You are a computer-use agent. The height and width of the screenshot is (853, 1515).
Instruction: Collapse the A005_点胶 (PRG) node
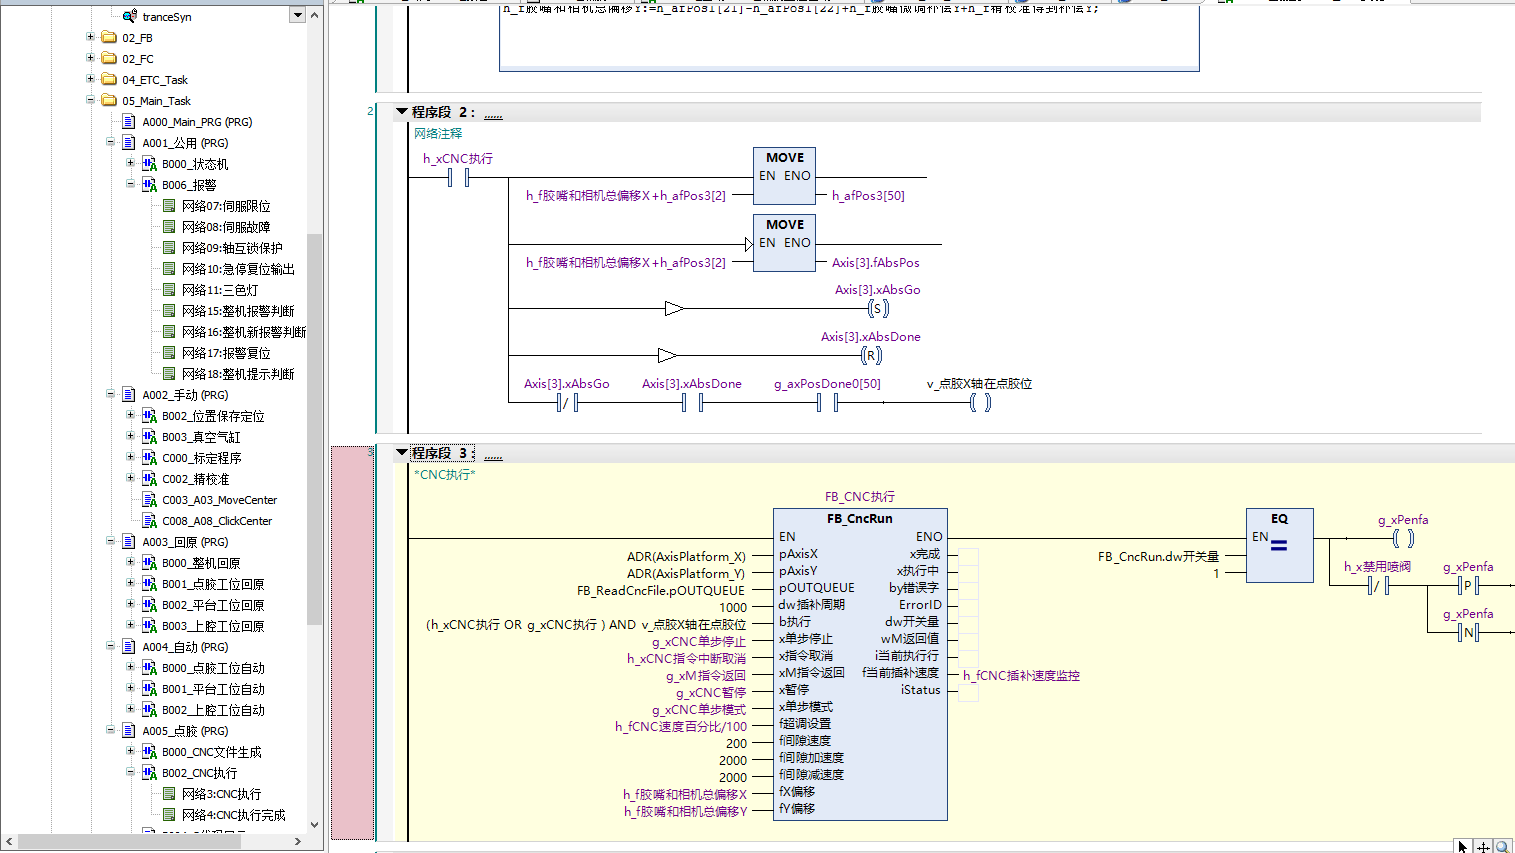click(110, 730)
